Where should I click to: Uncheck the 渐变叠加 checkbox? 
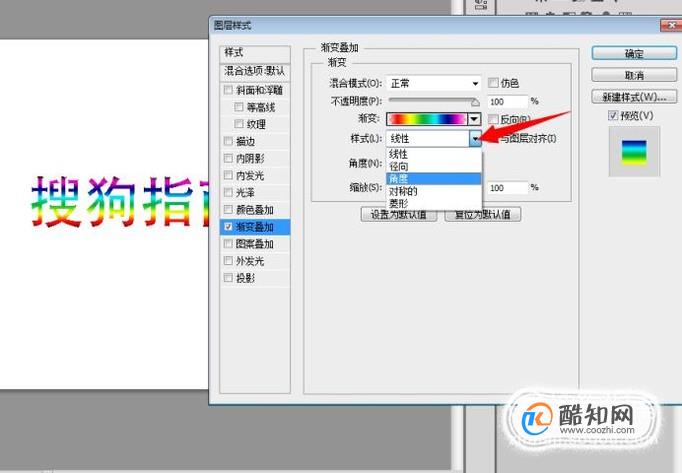(228, 227)
